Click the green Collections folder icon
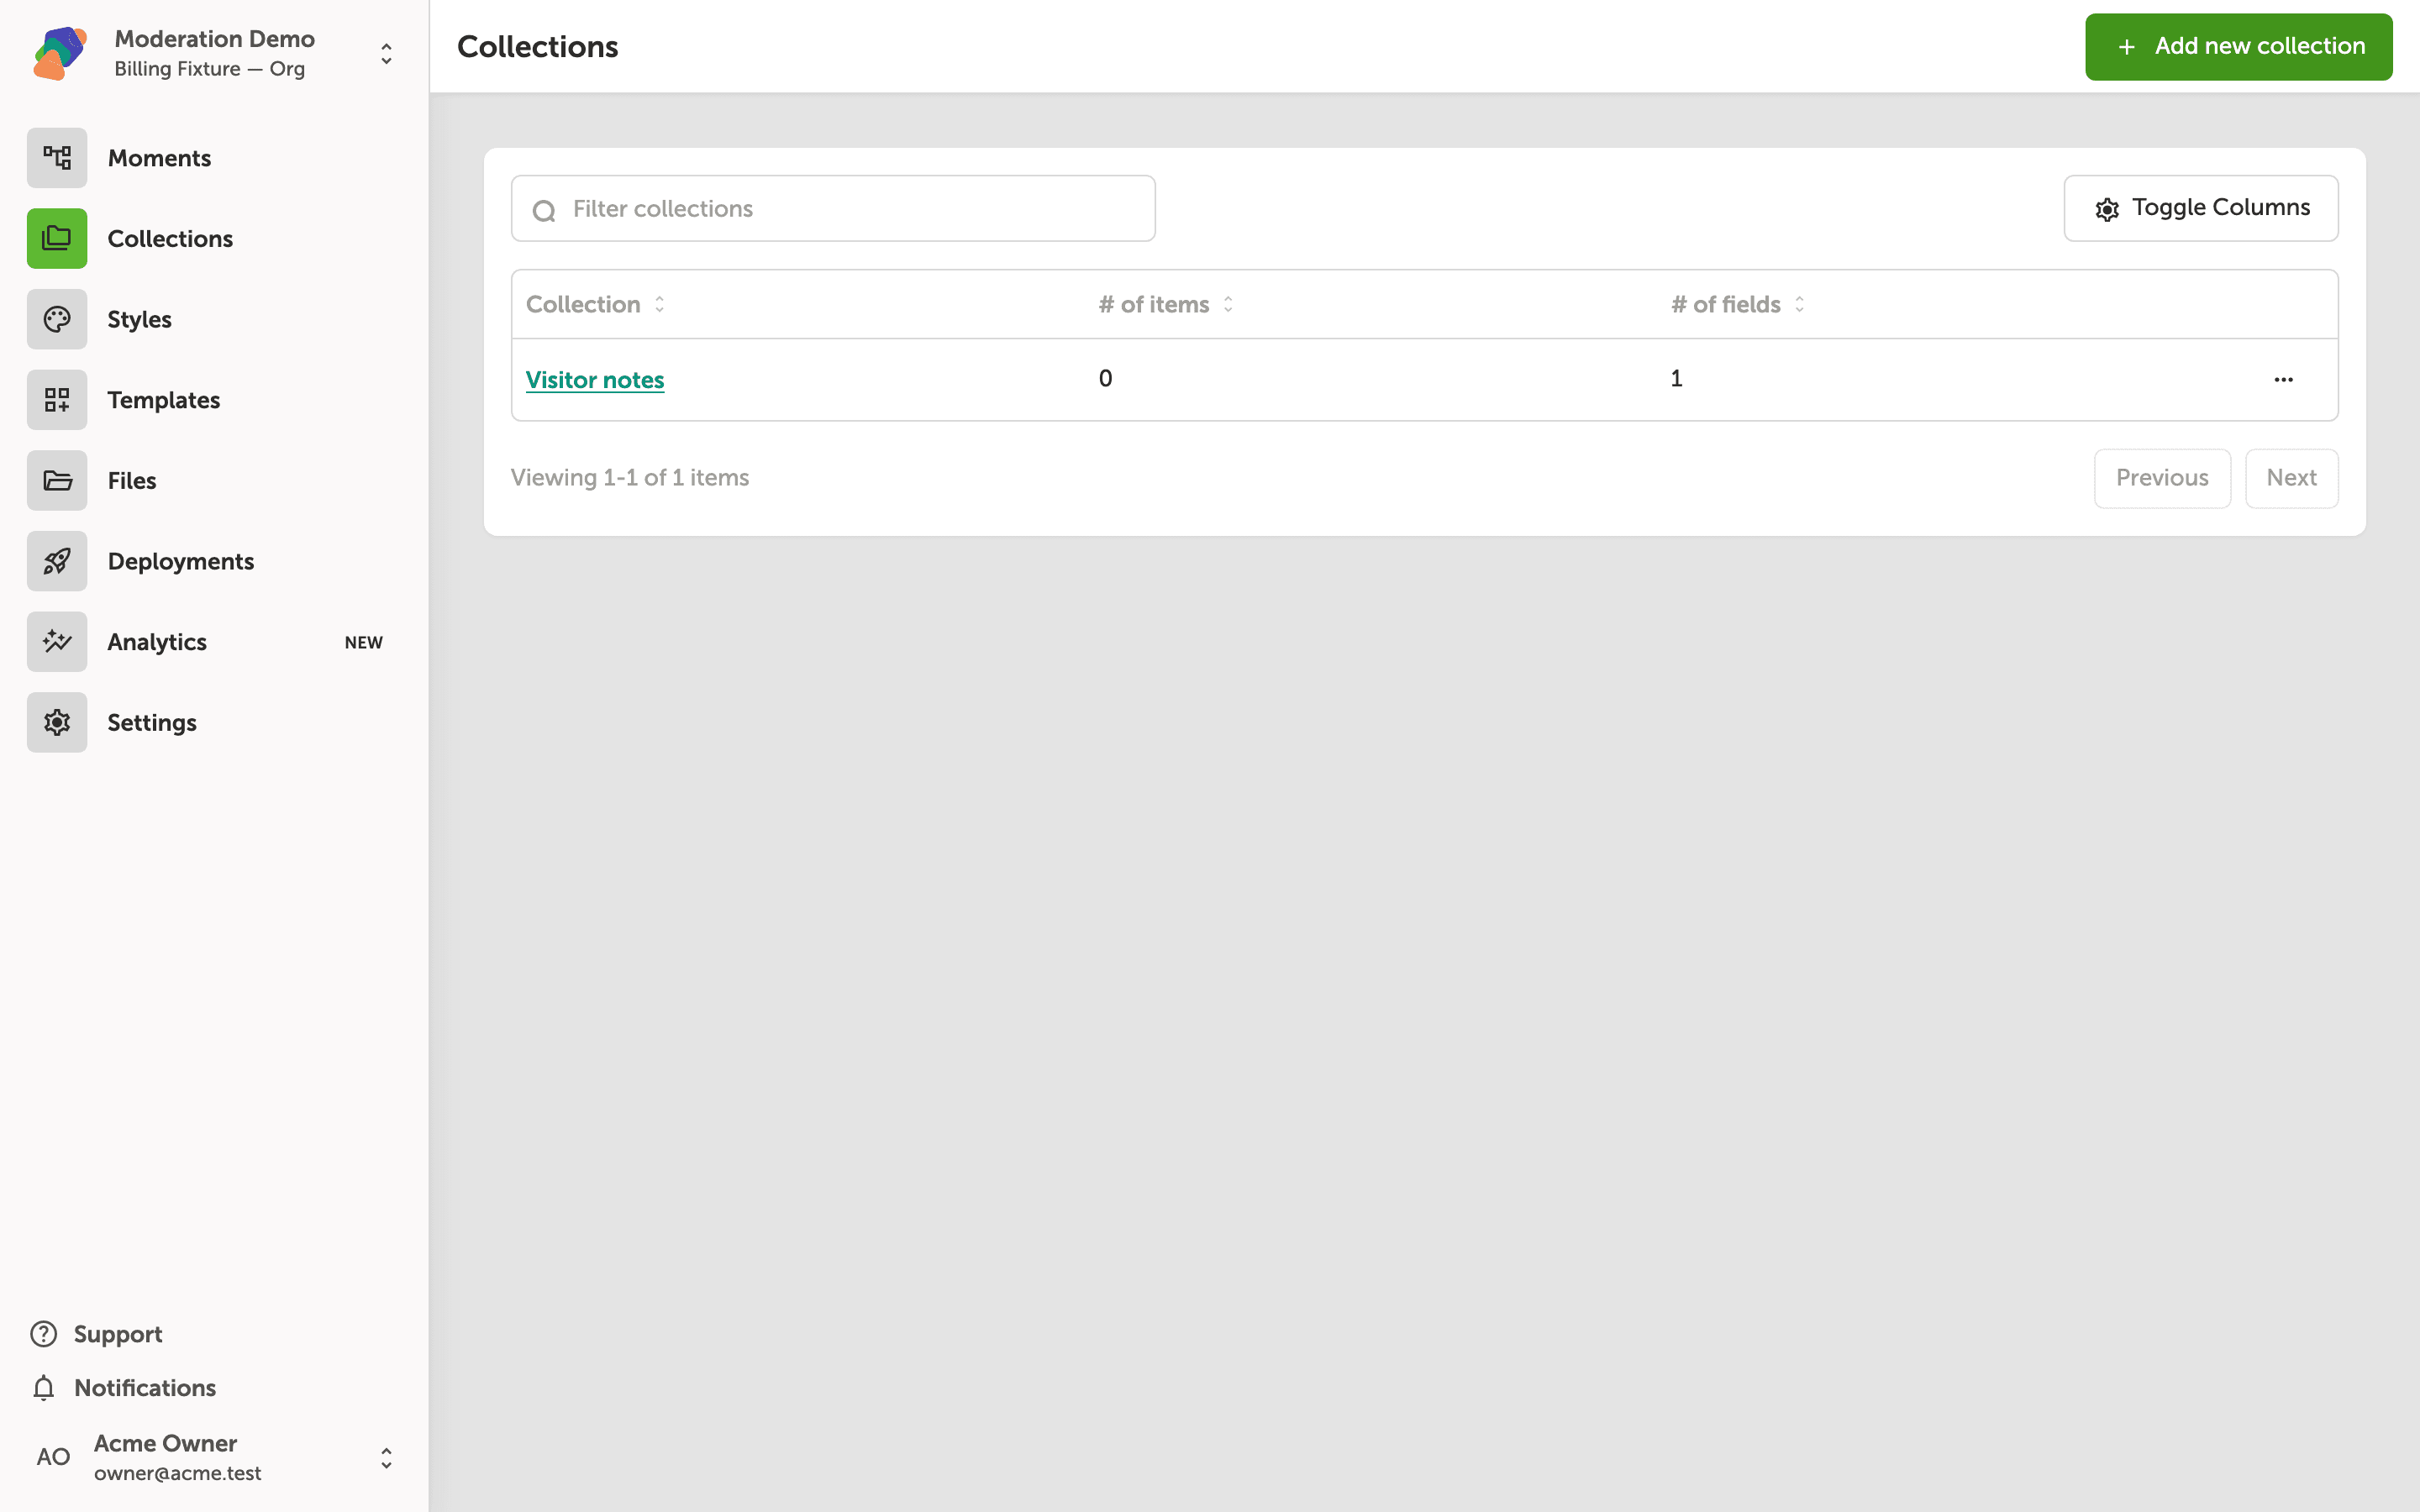This screenshot has width=2420, height=1512. (57, 239)
